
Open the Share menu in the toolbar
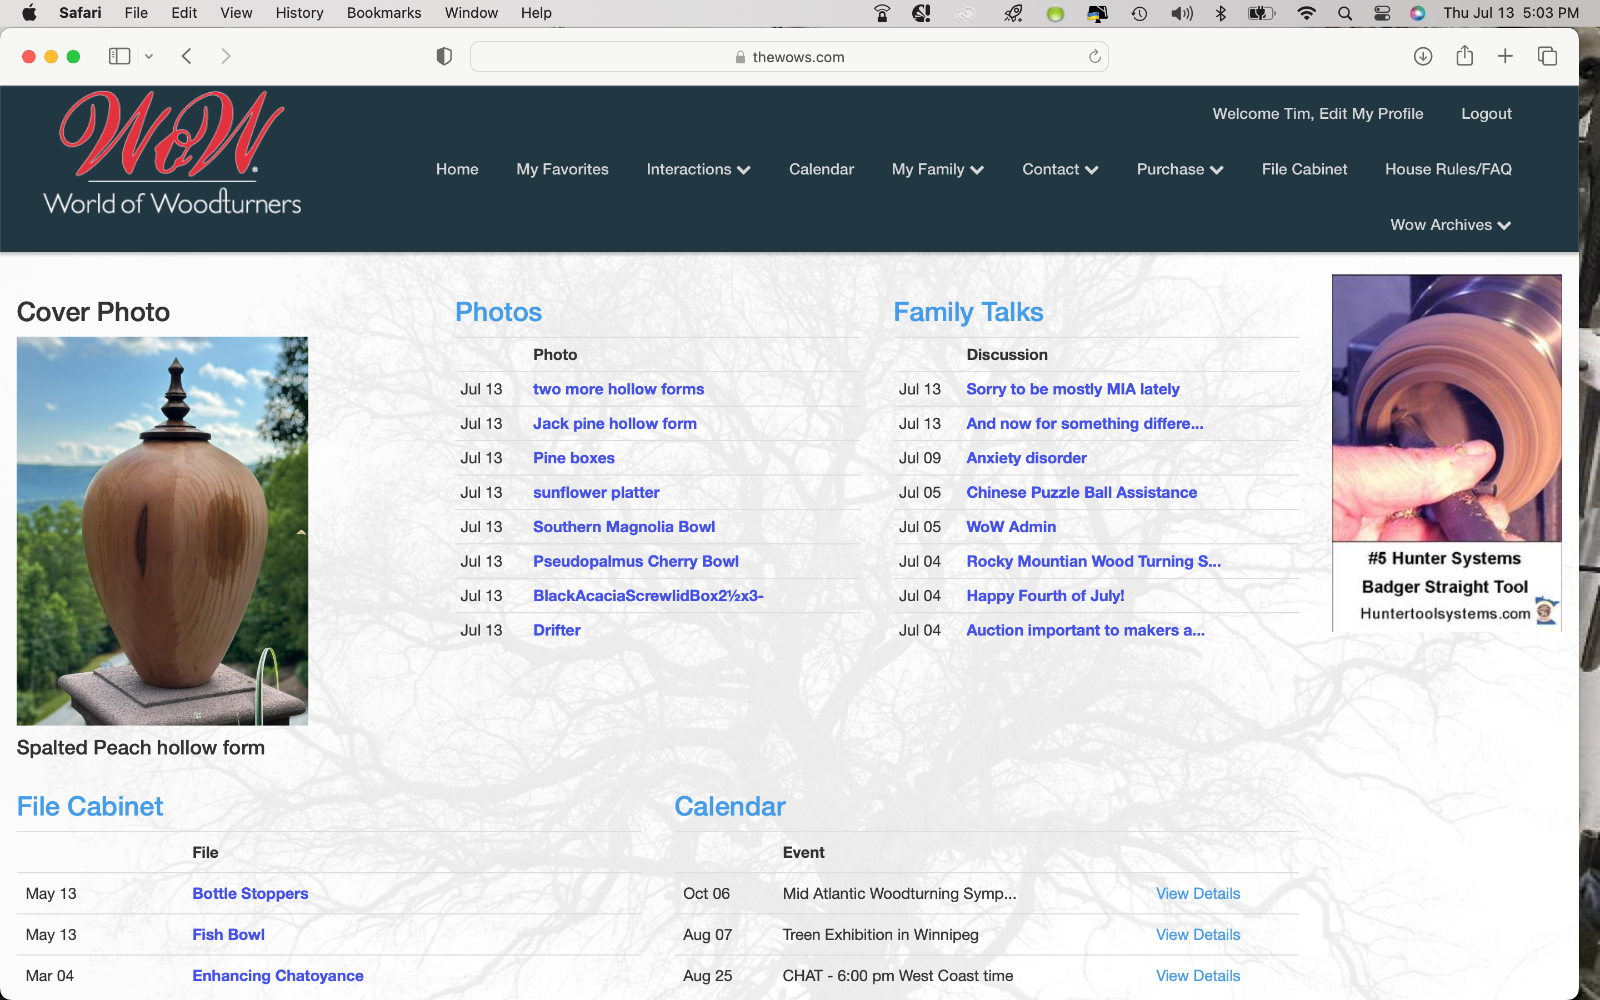pos(1465,56)
